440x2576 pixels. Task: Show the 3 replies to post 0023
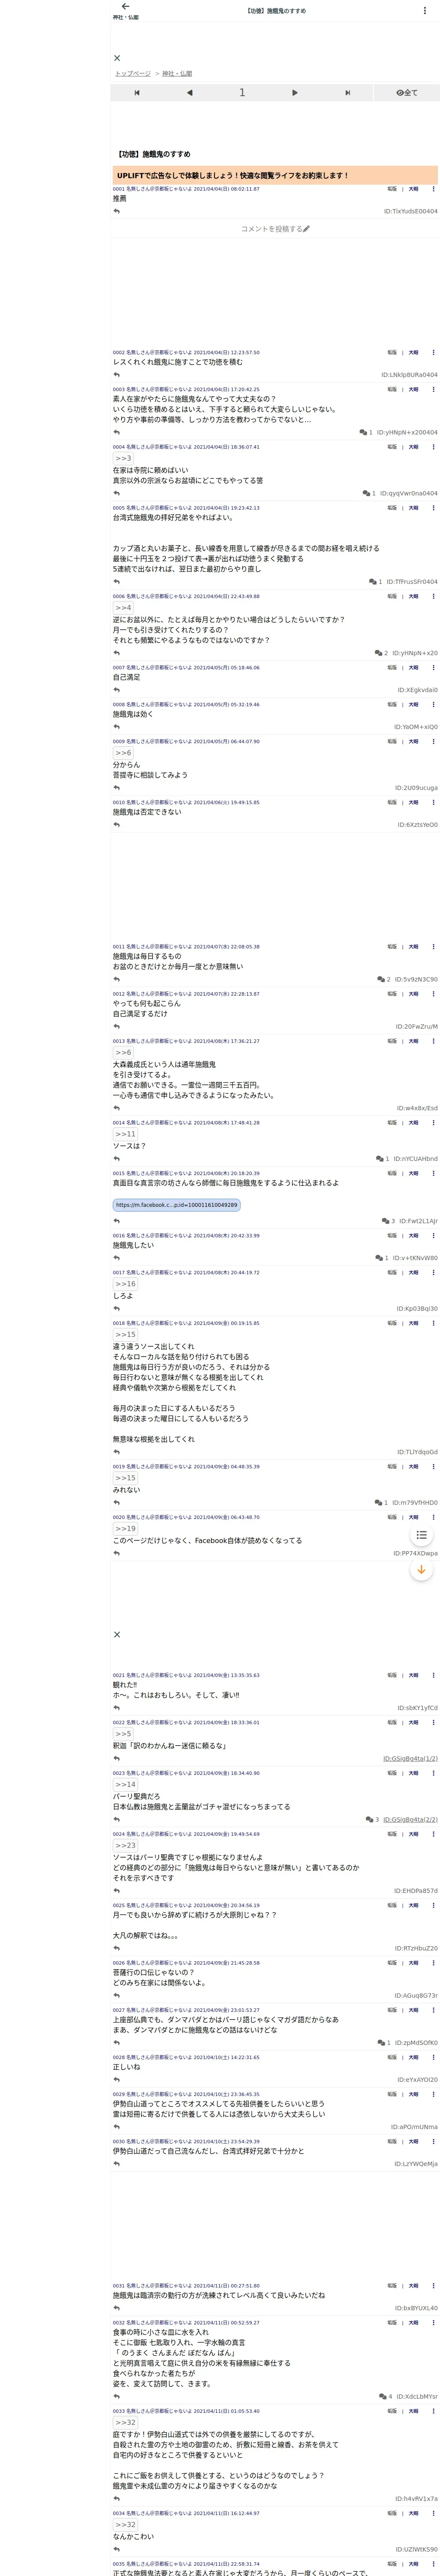pyautogui.click(x=373, y=1820)
